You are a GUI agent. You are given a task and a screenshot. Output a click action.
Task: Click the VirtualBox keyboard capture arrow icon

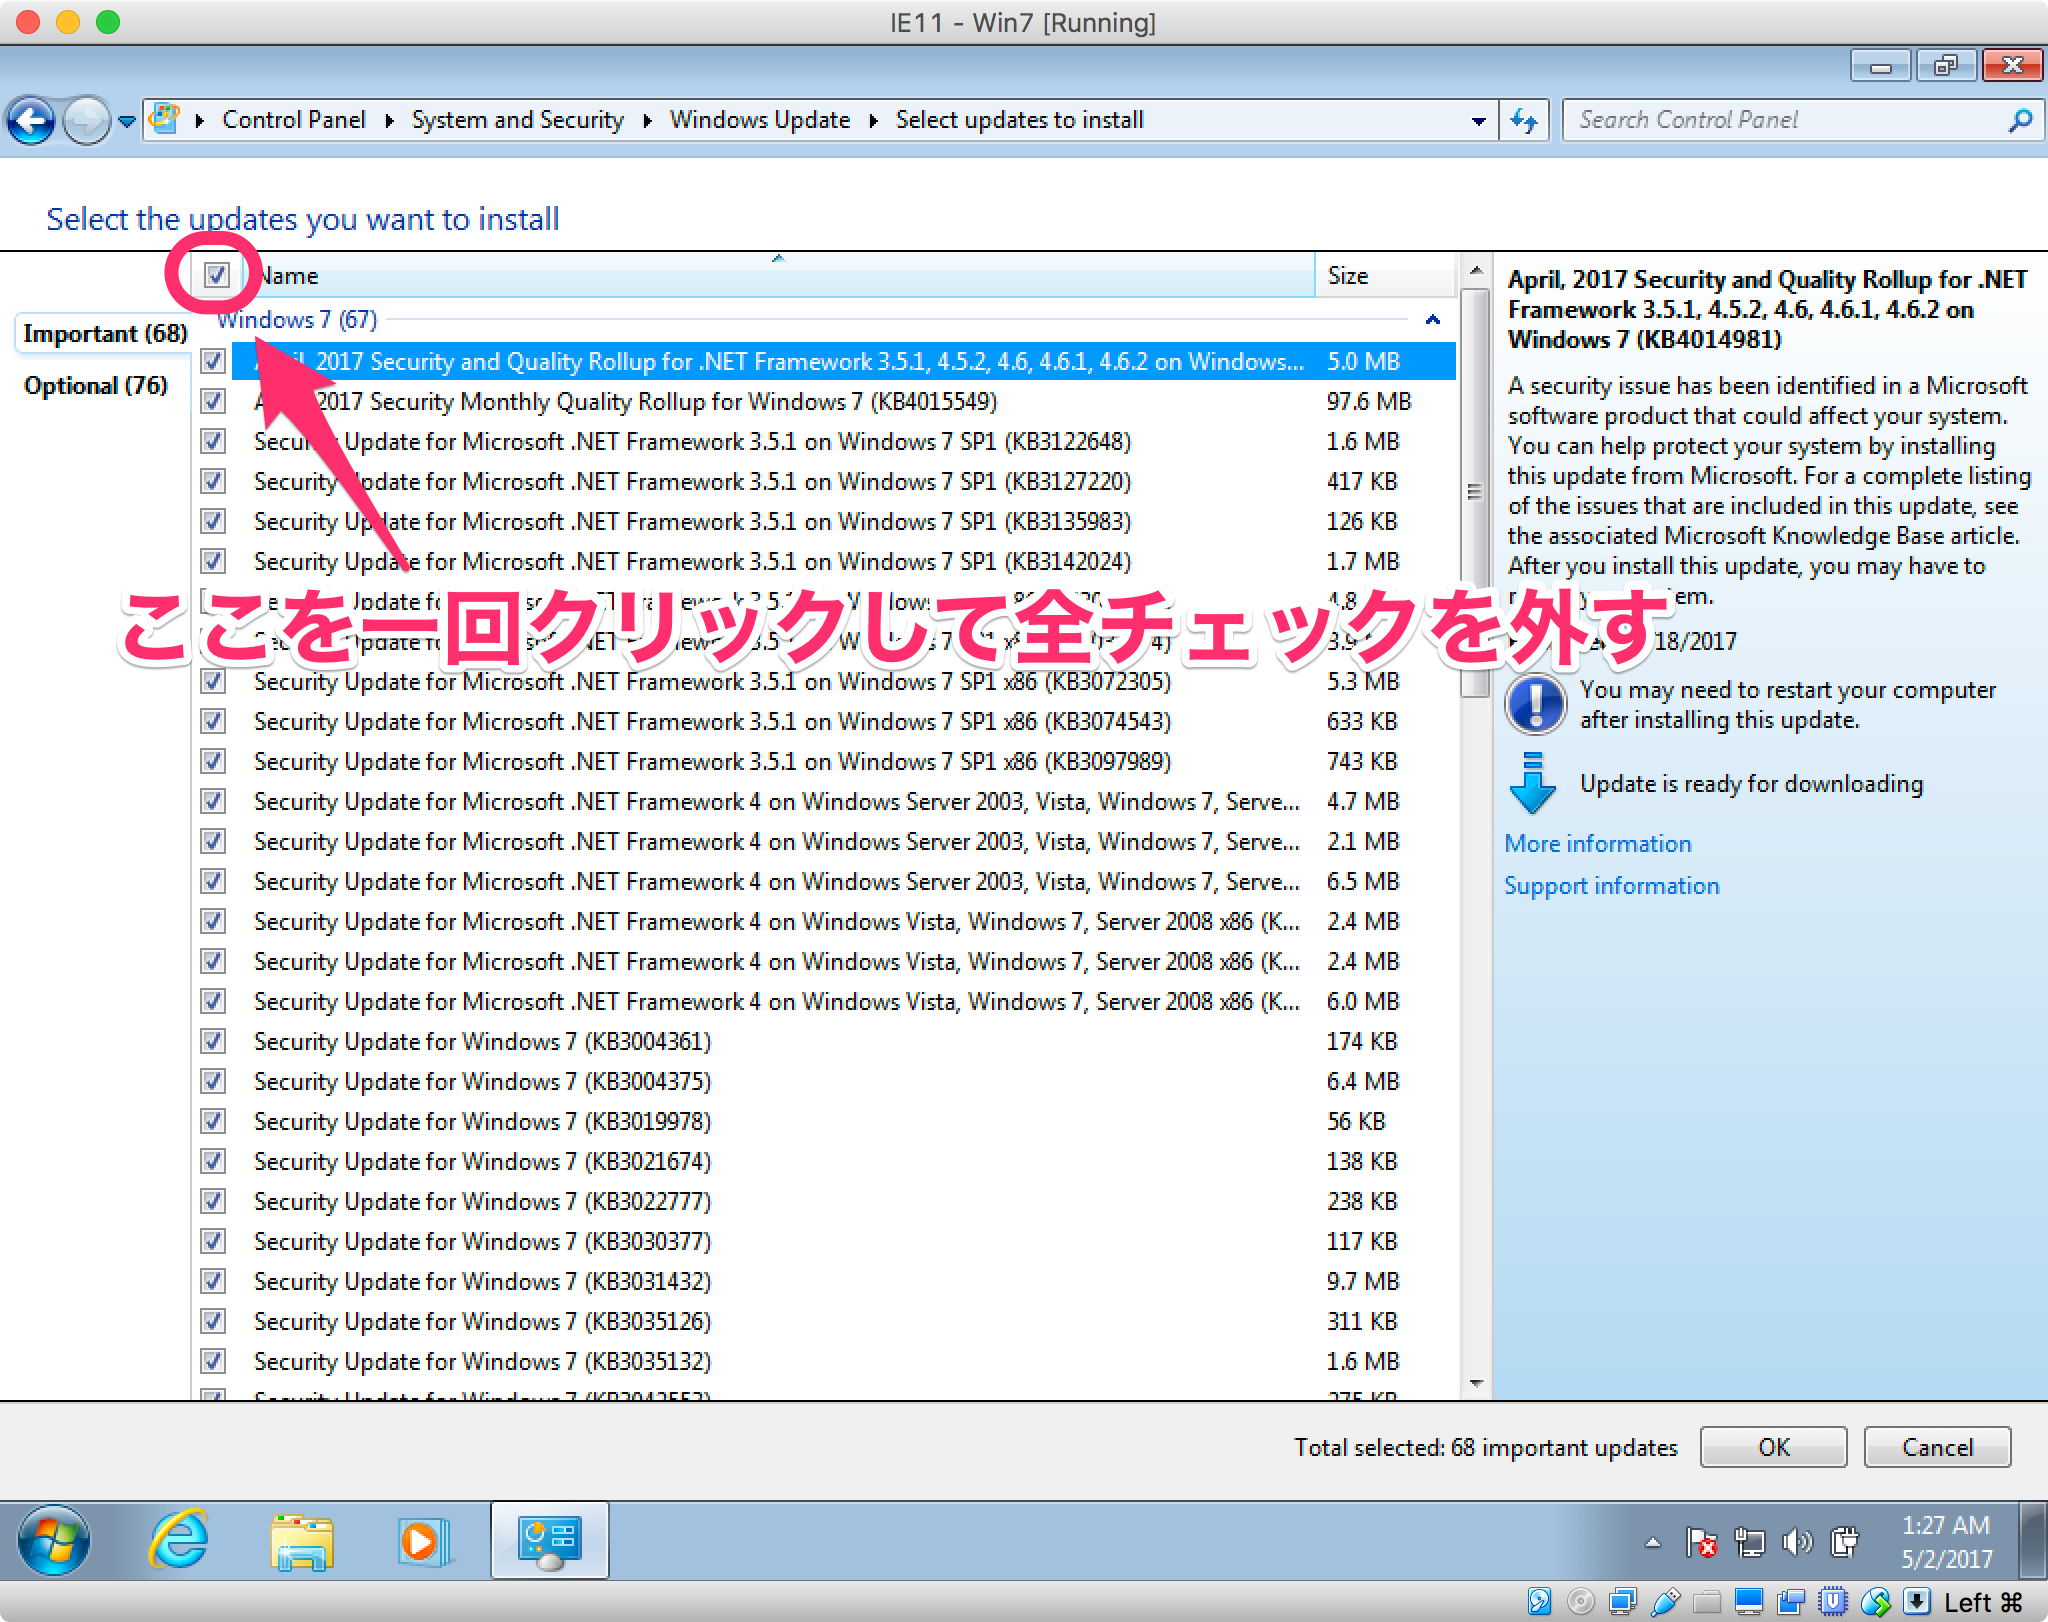tap(1917, 1602)
